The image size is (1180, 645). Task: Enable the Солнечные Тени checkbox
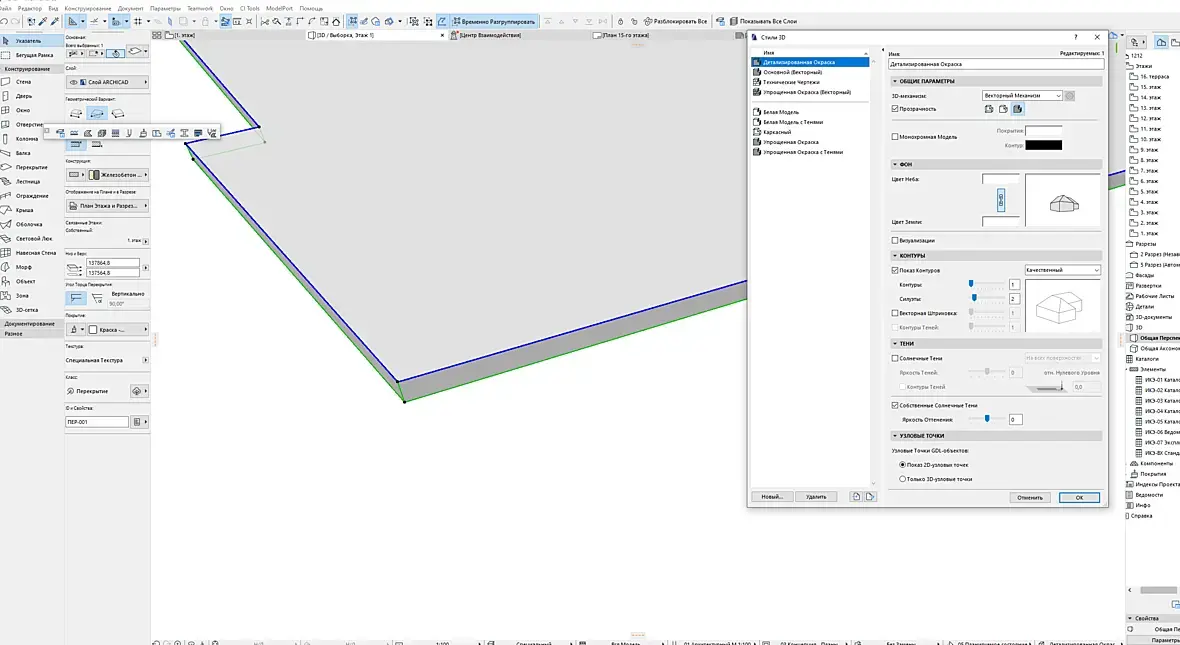pos(895,358)
